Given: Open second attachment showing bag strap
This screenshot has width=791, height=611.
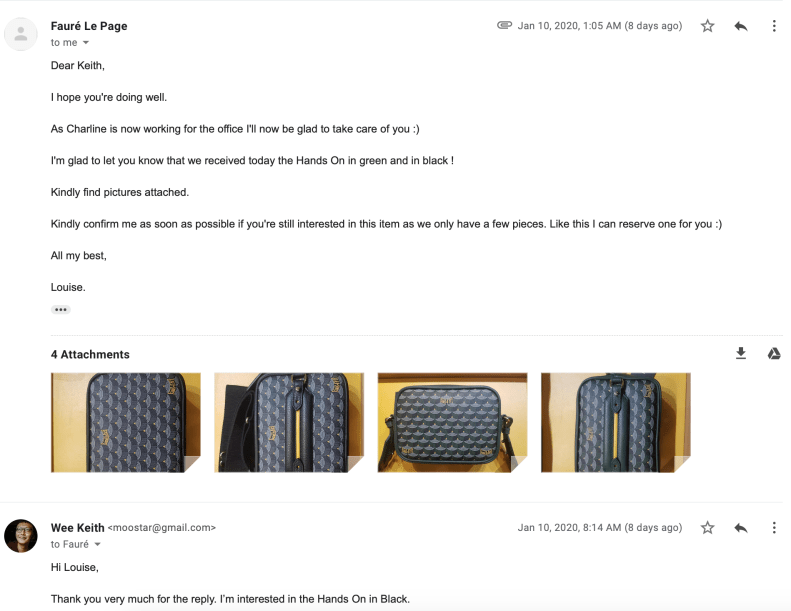Looking at the screenshot, I should coord(289,422).
